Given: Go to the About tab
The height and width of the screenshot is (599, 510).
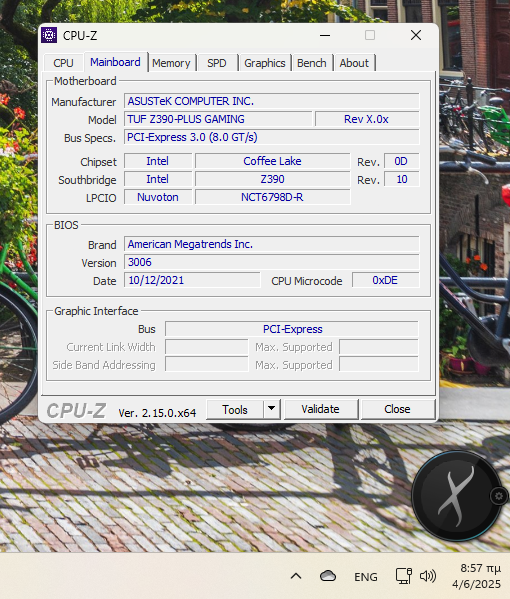Looking at the screenshot, I should 354,63.
